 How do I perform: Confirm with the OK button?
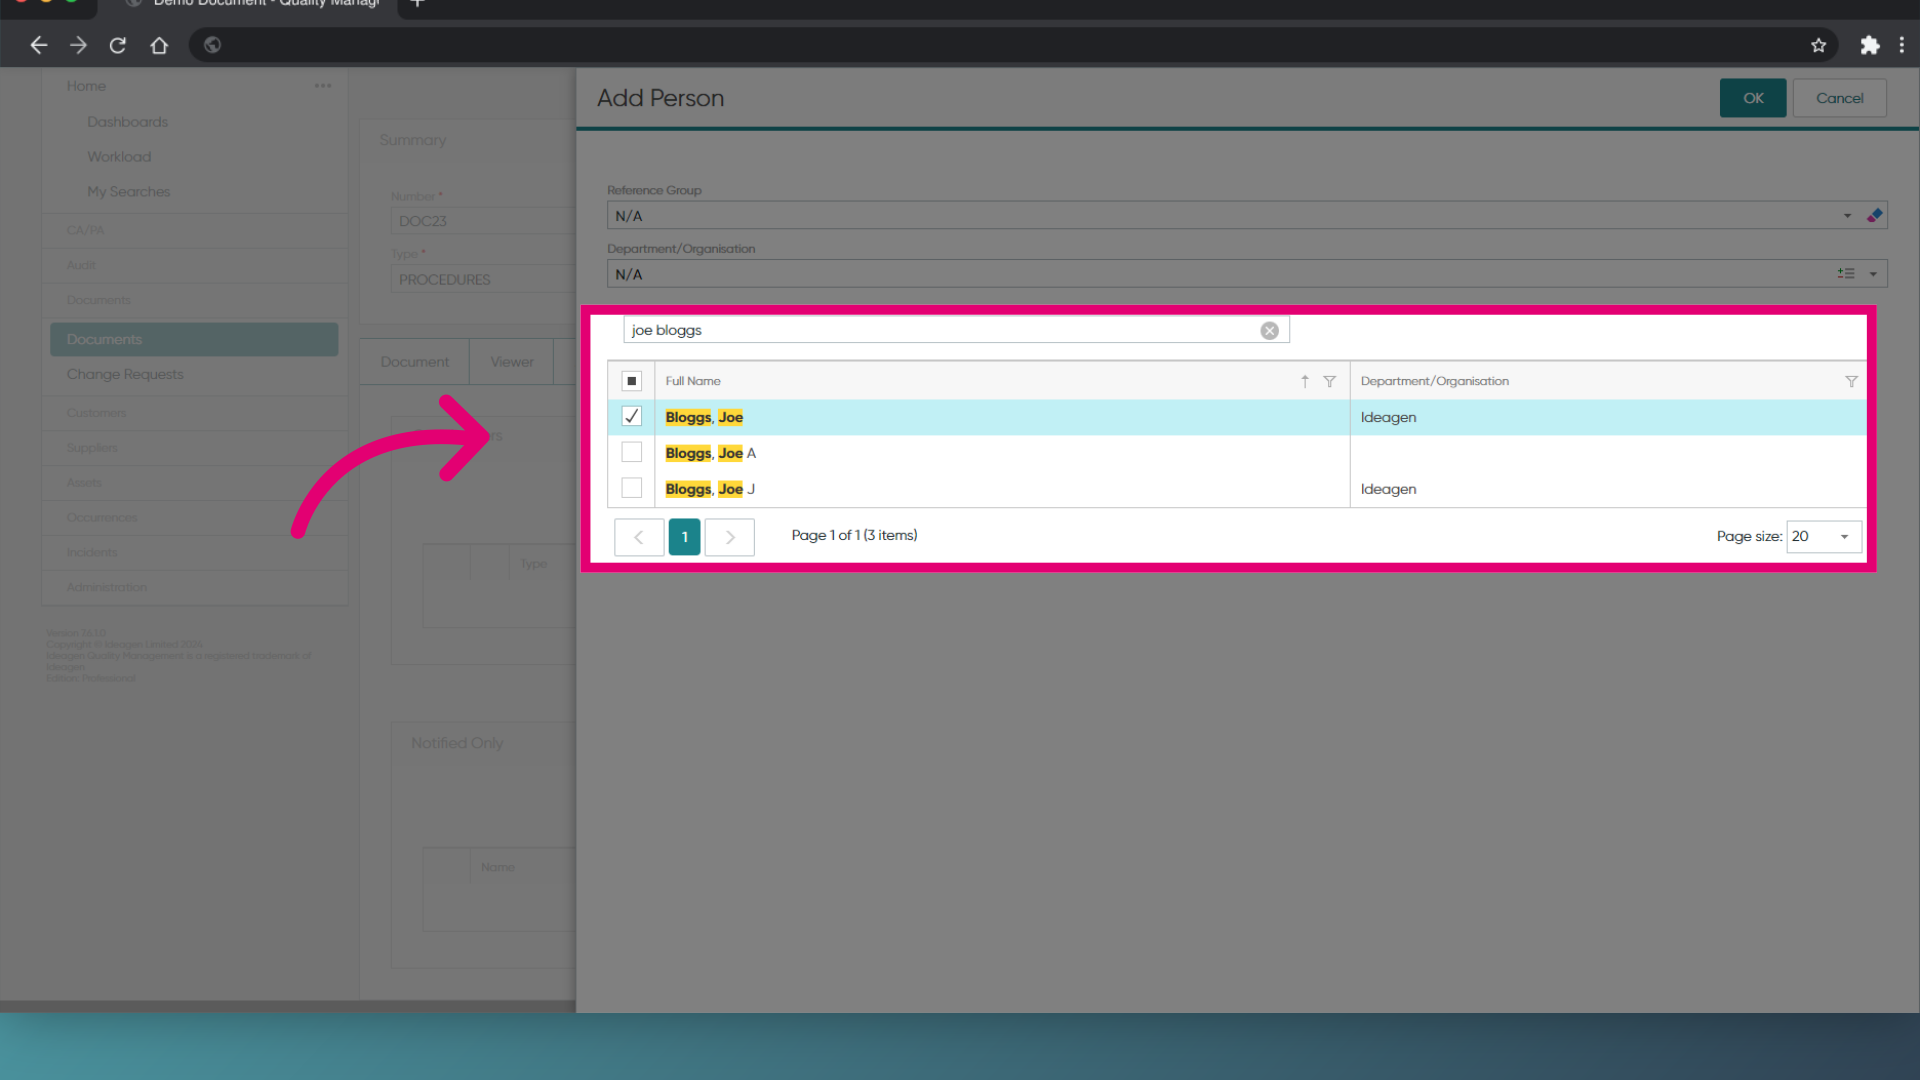point(1753,98)
